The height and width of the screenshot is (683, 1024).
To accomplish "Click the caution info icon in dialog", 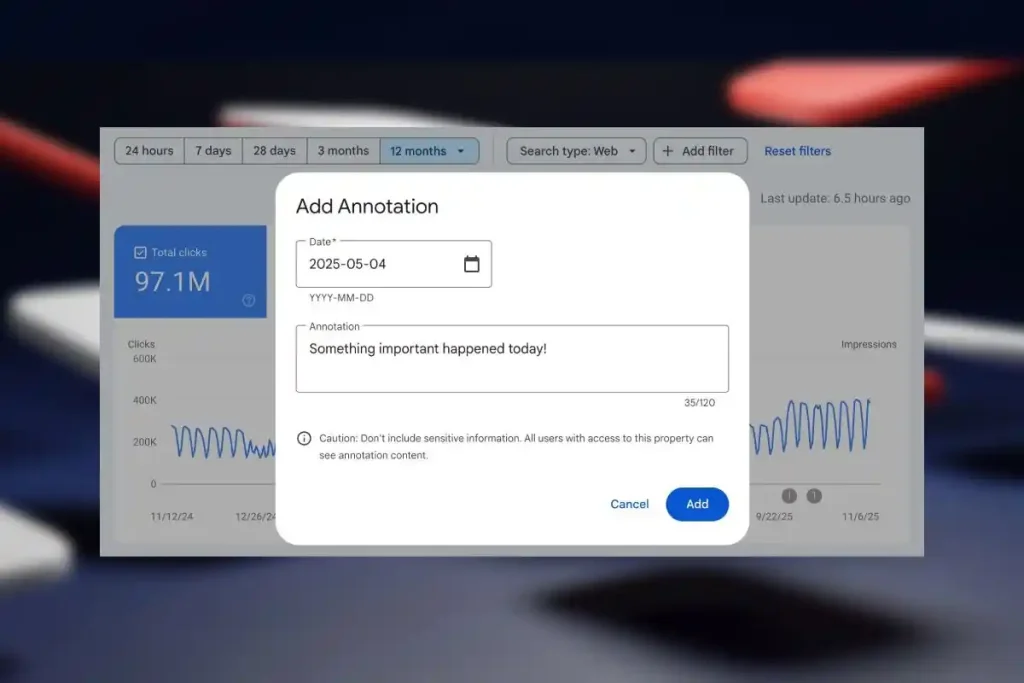I will 304,439.
